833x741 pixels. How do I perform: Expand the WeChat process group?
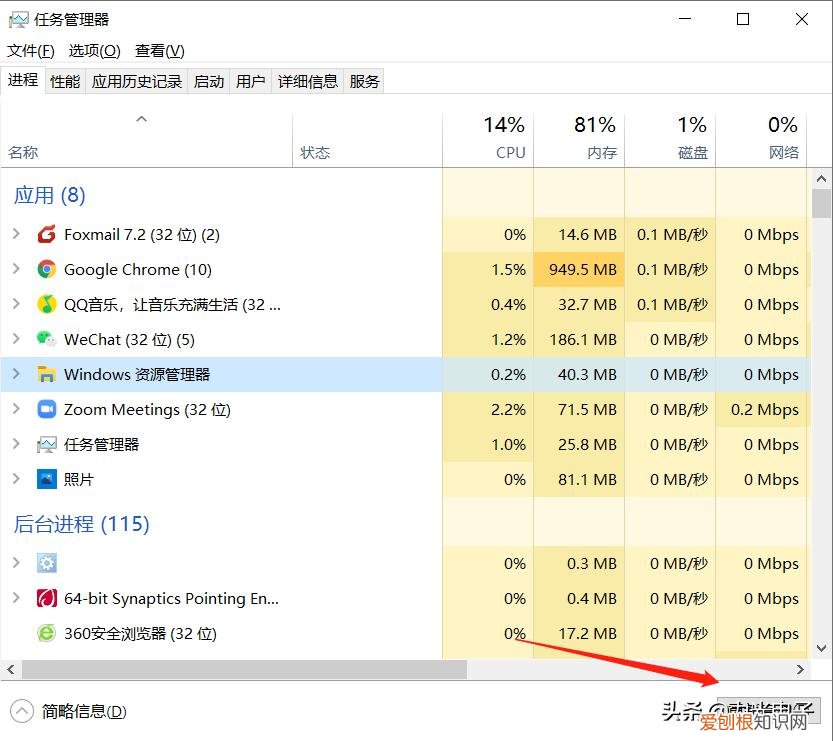(16, 340)
